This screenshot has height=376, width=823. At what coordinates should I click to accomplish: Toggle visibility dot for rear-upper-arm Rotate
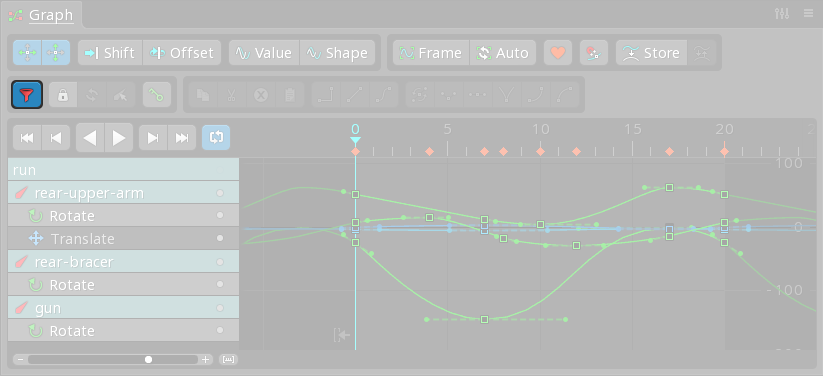220,216
